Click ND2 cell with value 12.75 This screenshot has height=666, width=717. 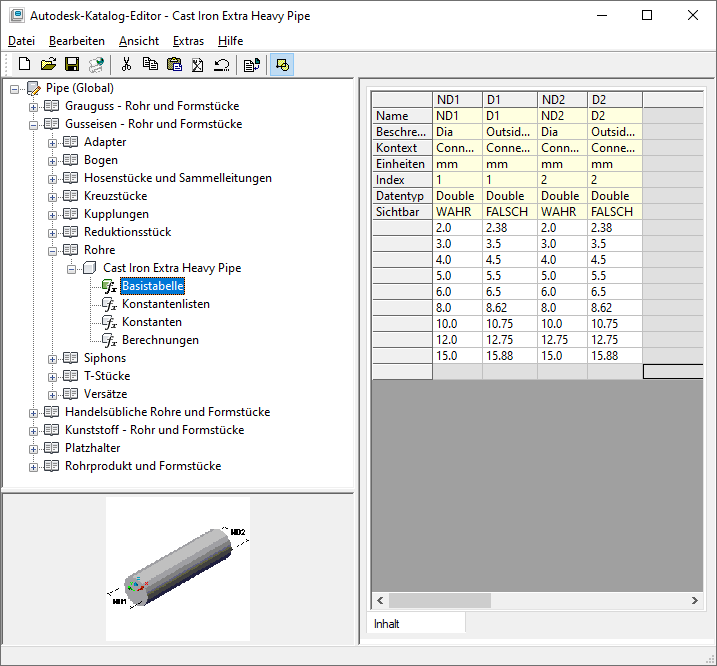point(562,340)
